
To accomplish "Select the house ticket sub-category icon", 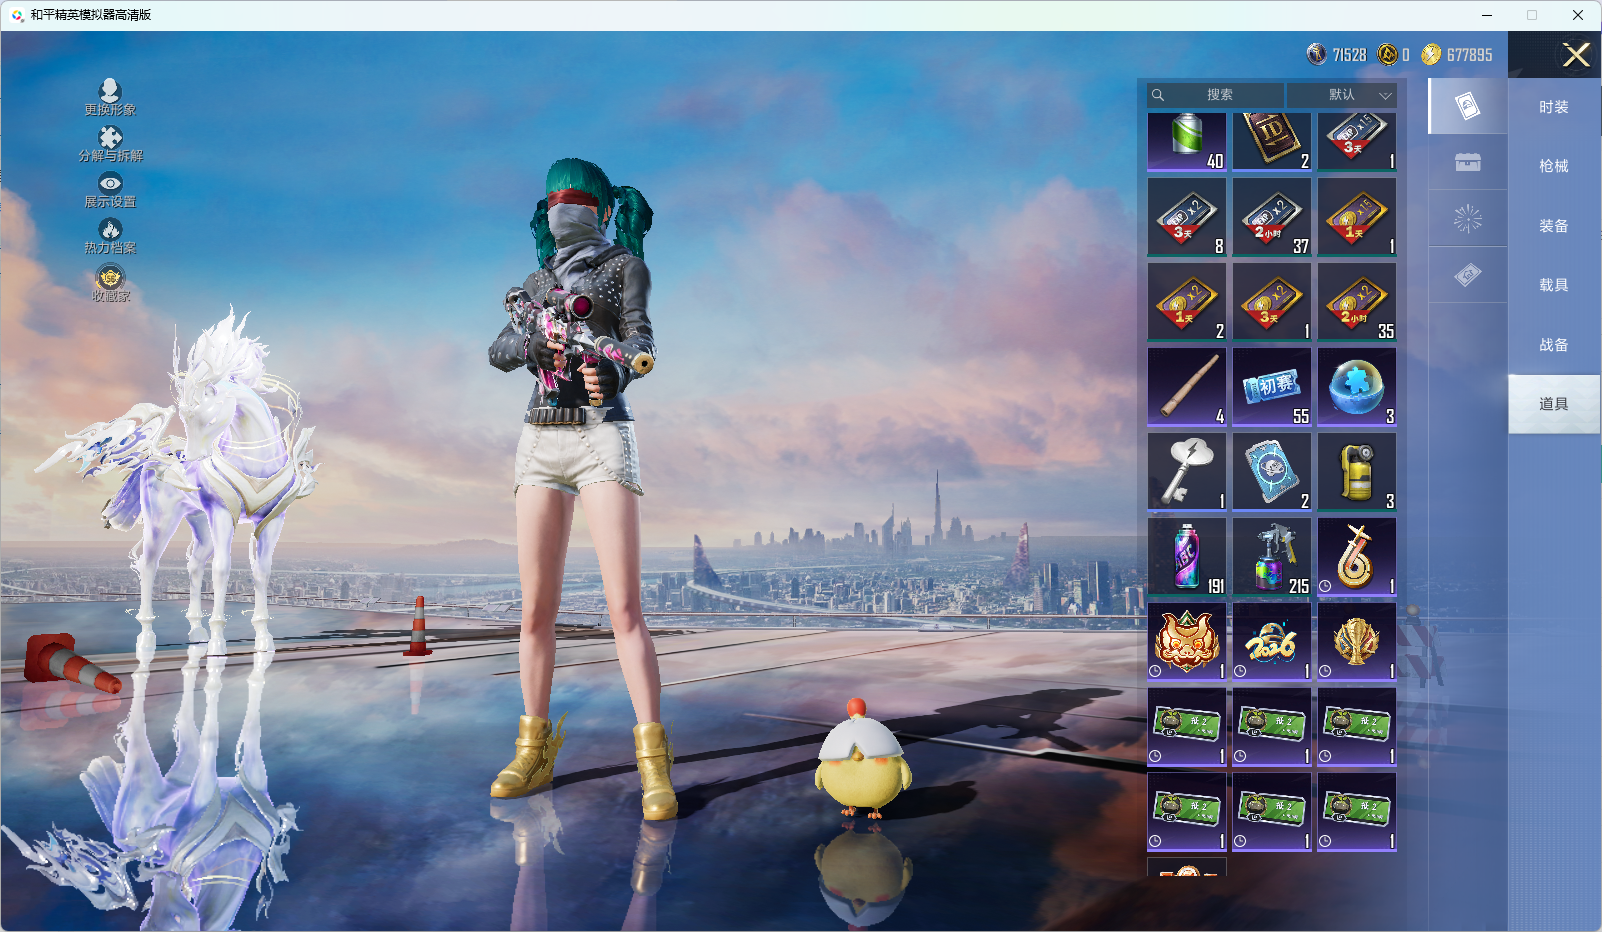I will point(1467,275).
